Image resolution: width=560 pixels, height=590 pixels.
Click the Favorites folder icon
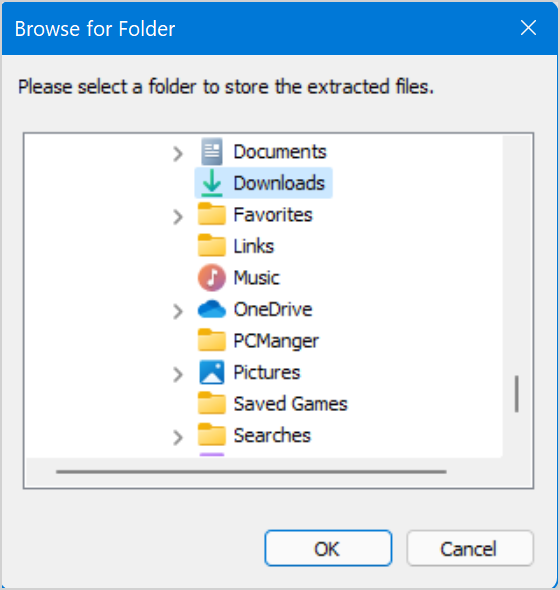click(x=212, y=214)
